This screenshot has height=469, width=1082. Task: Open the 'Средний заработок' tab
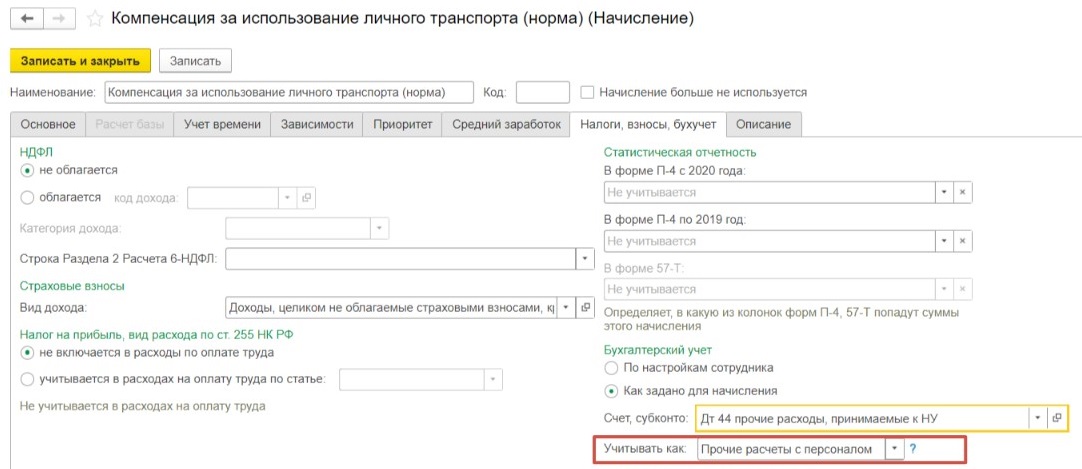(x=506, y=124)
